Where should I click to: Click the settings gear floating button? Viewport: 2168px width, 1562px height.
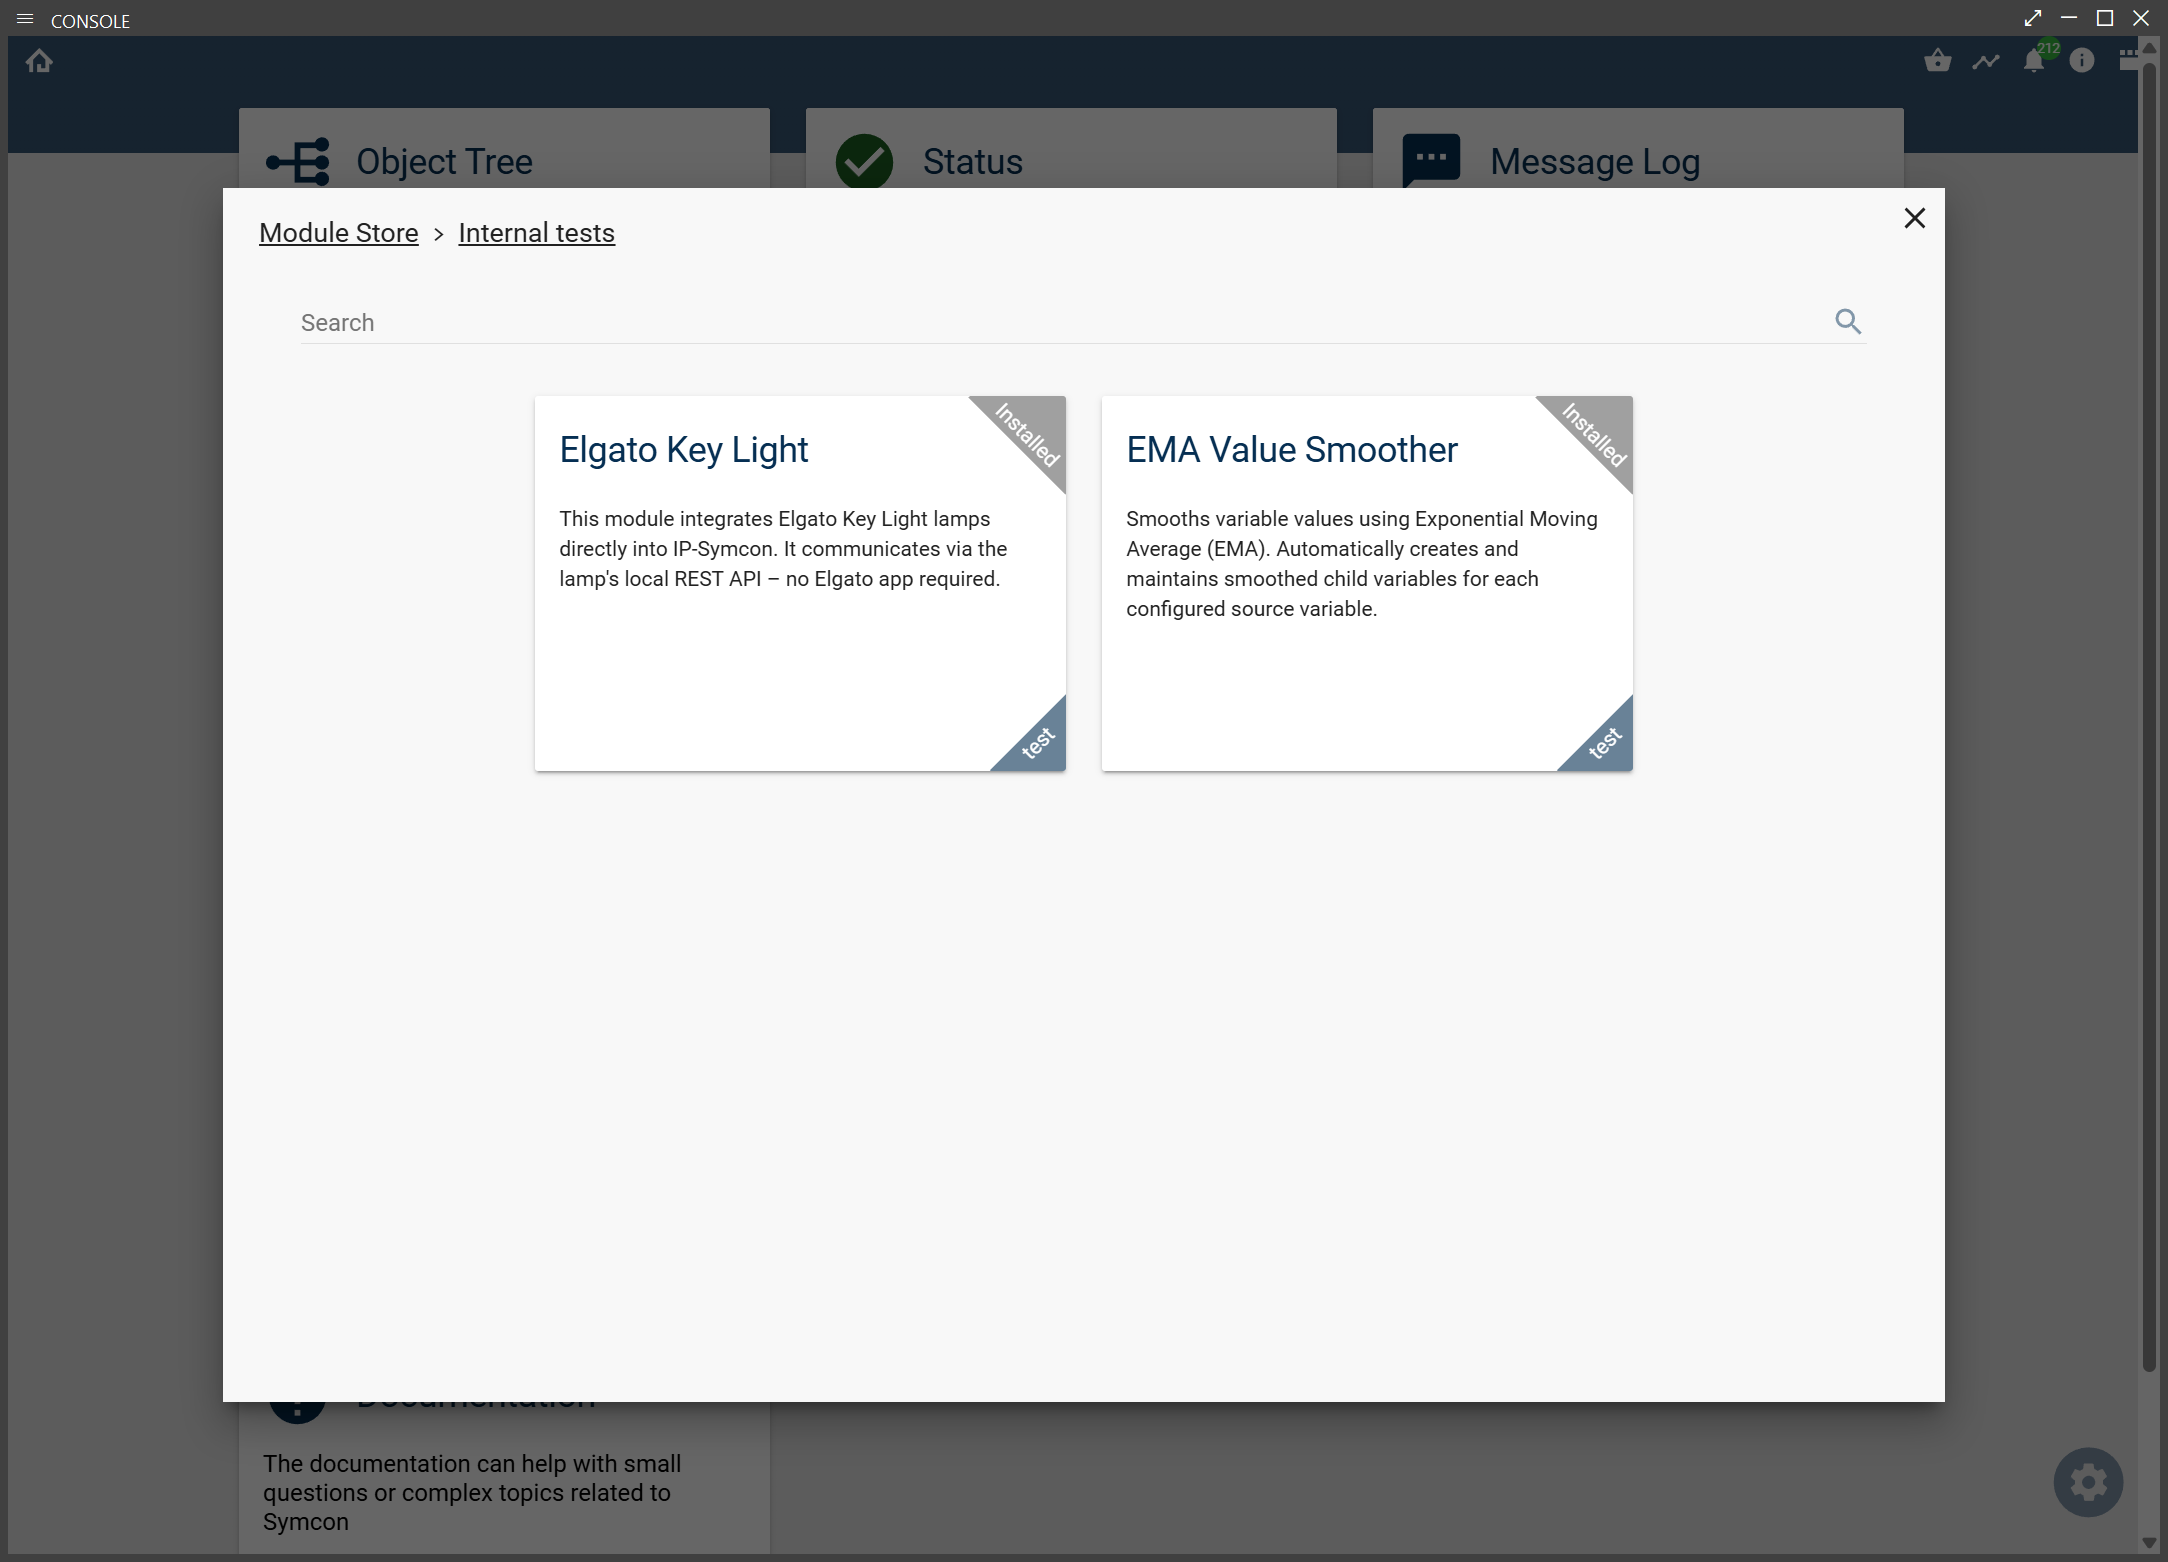coord(2087,1481)
